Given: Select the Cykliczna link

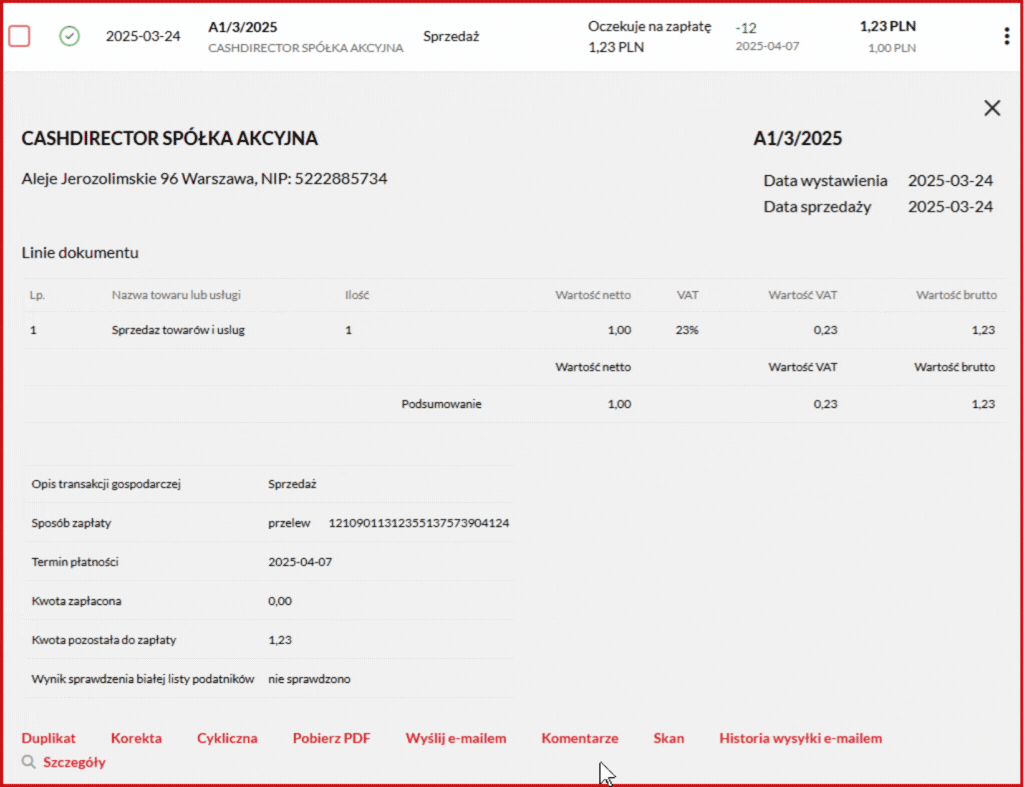Looking at the screenshot, I should 227,738.
